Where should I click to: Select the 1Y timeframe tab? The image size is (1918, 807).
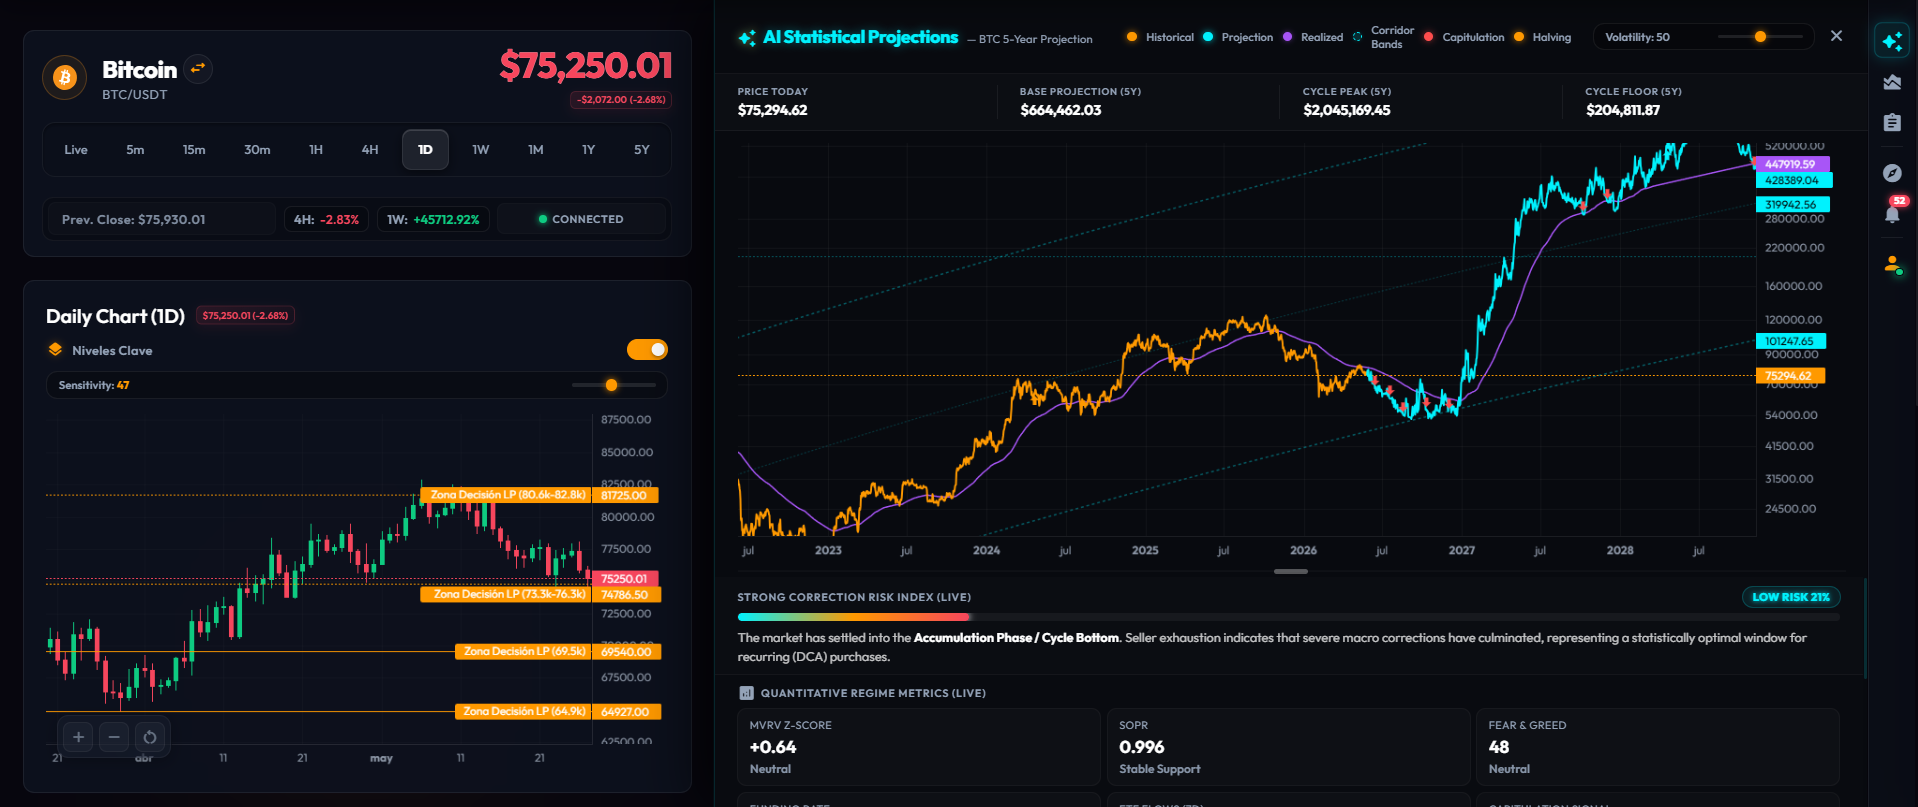(x=589, y=150)
